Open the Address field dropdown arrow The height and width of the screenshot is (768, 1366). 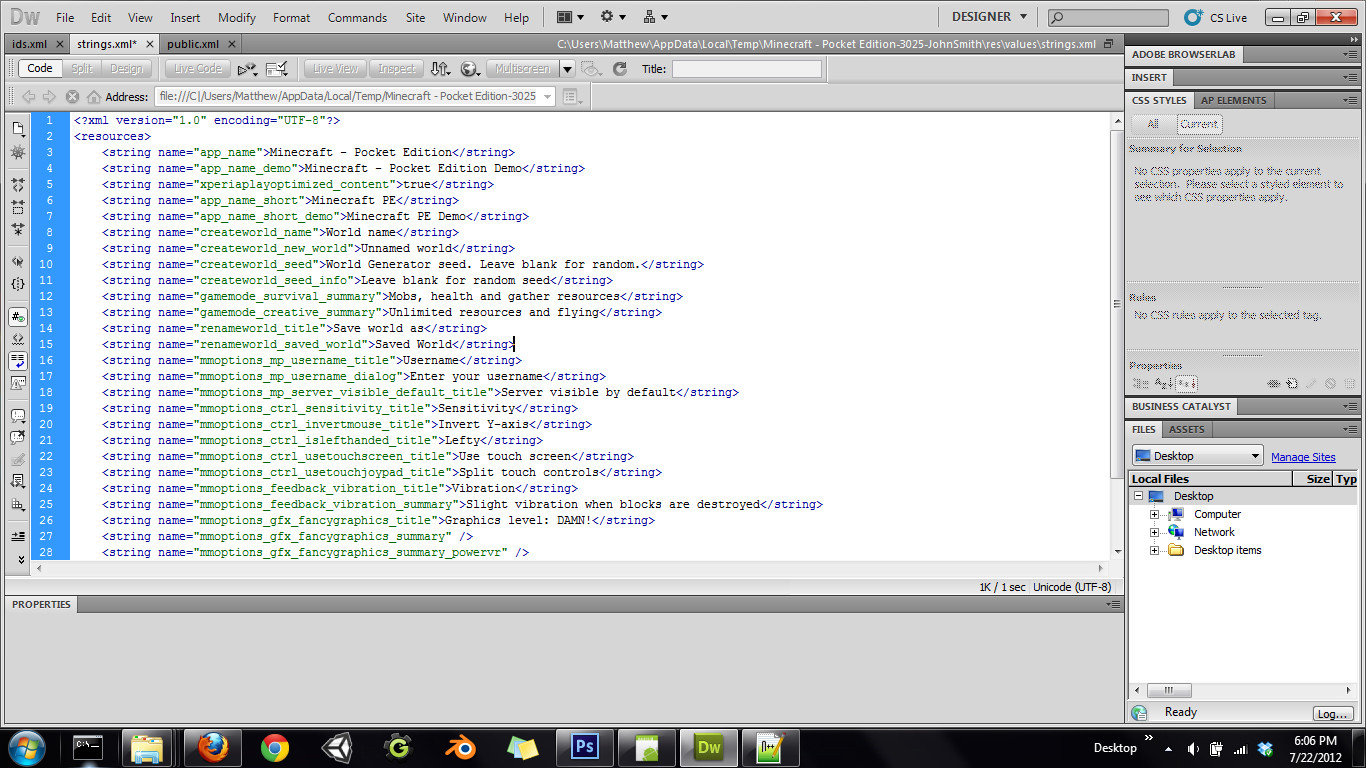[547, 97]
